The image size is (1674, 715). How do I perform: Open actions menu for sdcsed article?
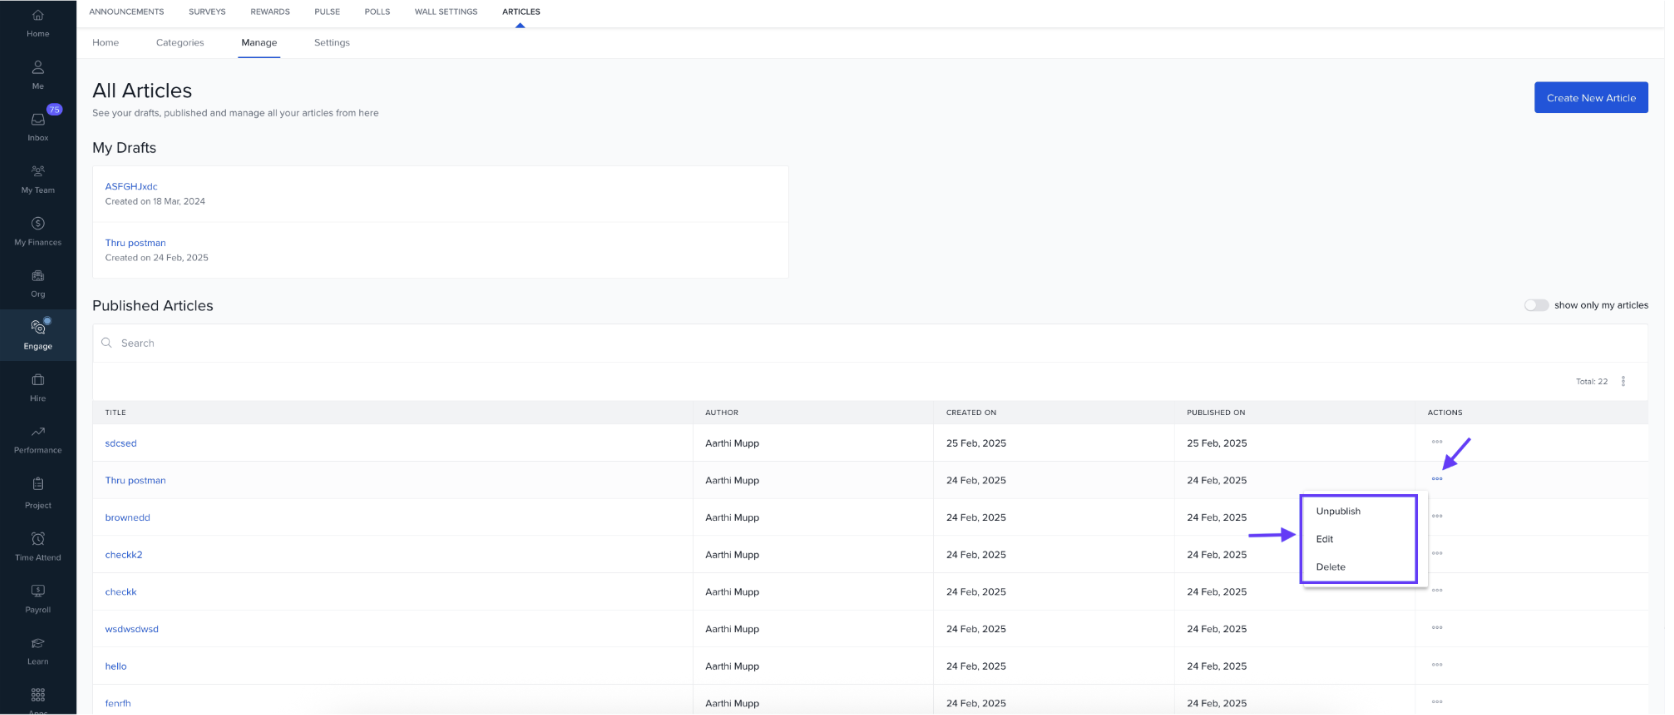1437,442
